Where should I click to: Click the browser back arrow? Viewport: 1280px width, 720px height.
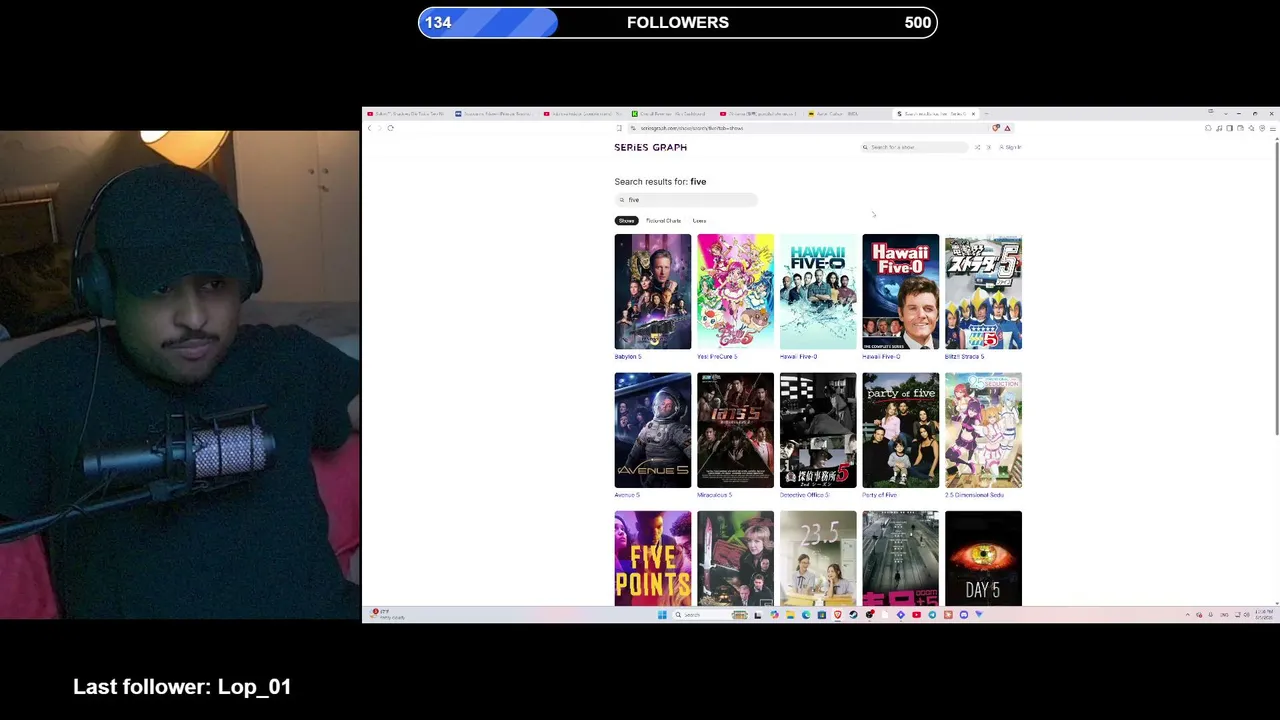(x=369, y=128)
